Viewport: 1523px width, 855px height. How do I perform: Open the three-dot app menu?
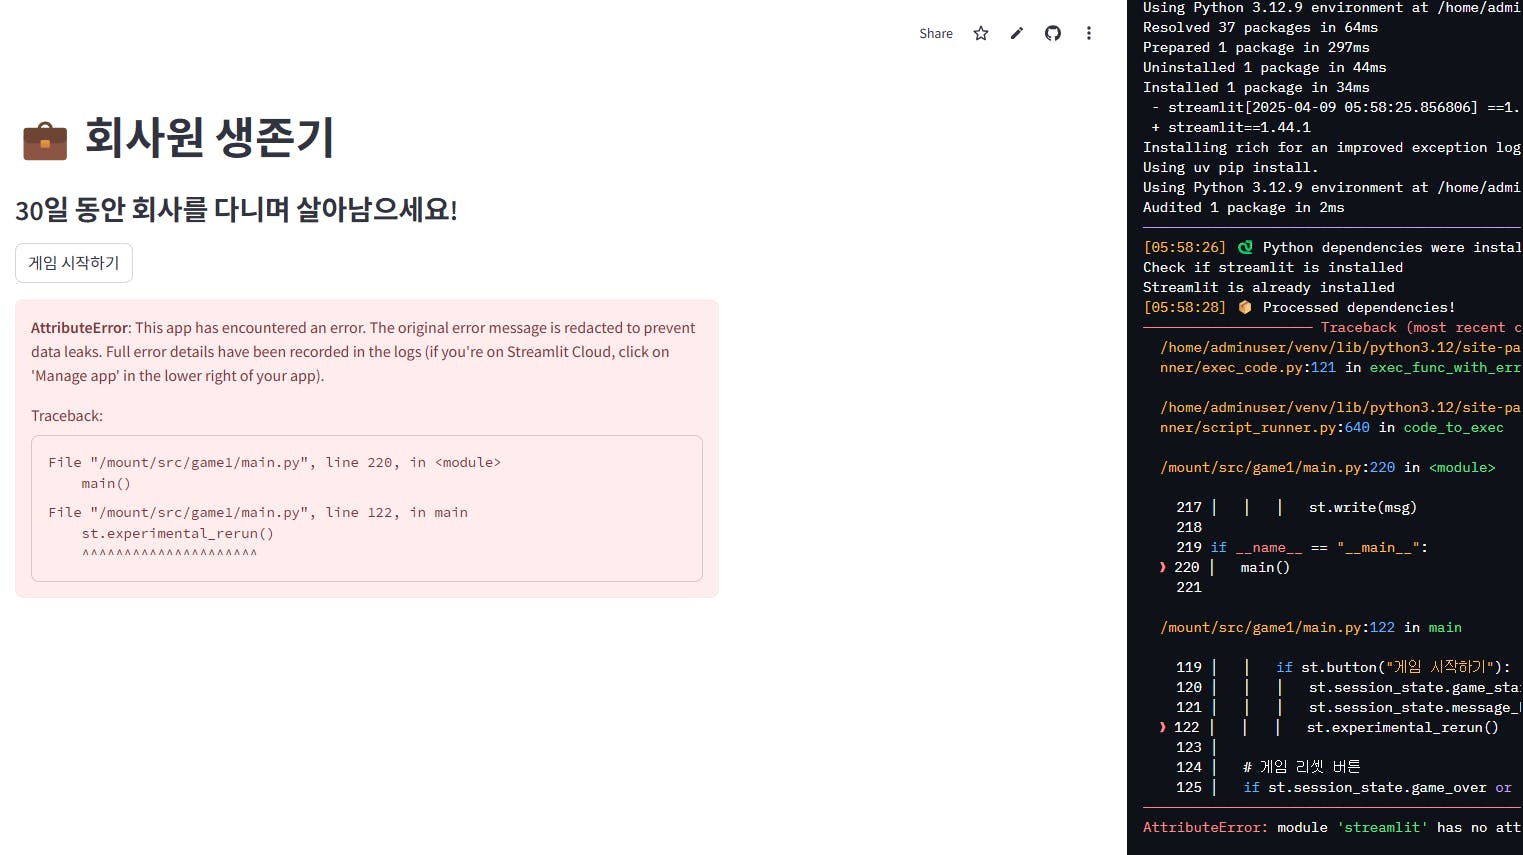click(x=1089, y=33)
